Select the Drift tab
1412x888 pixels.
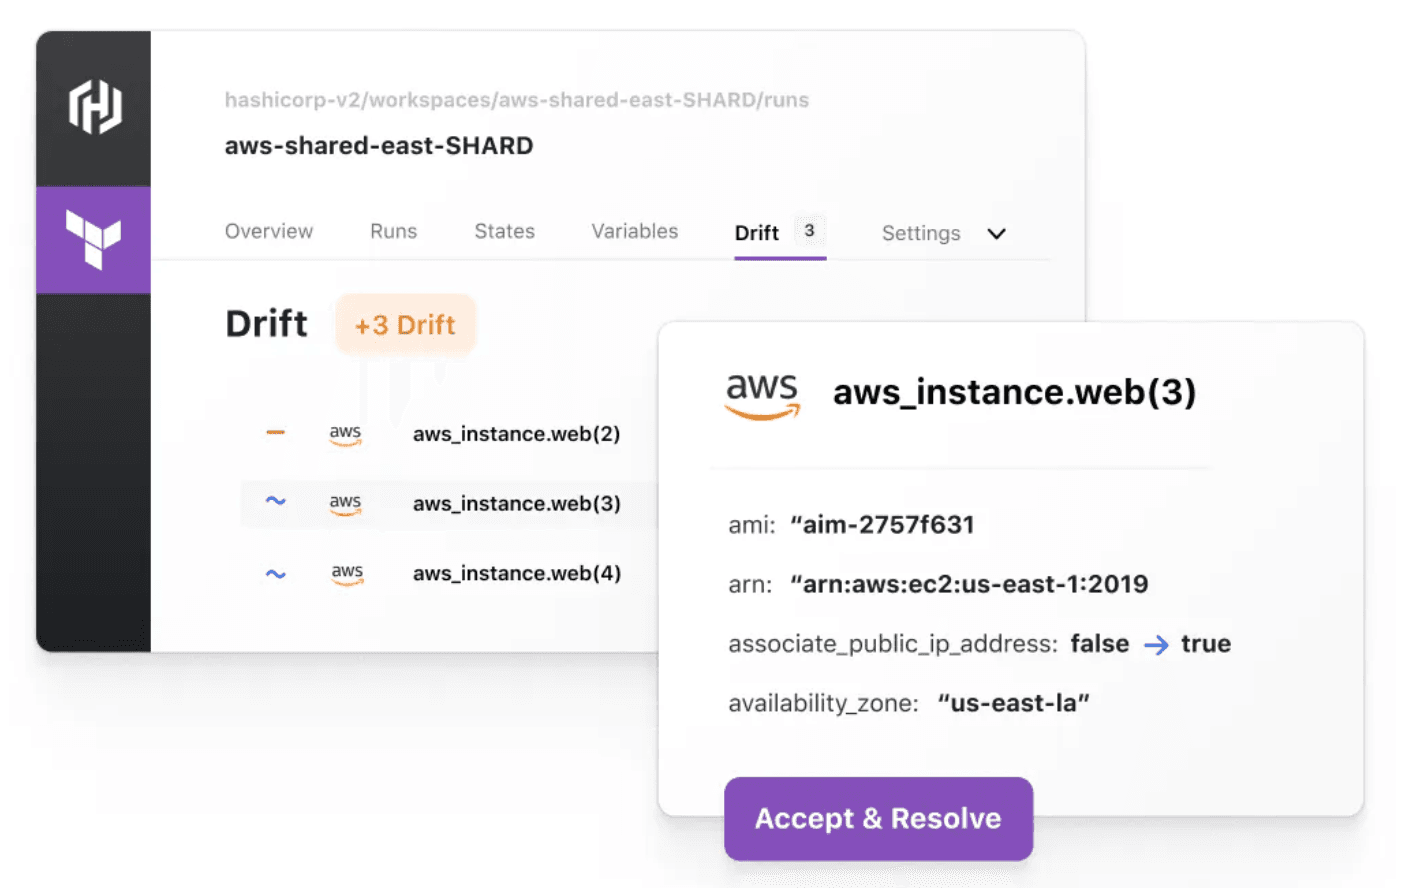757,233
